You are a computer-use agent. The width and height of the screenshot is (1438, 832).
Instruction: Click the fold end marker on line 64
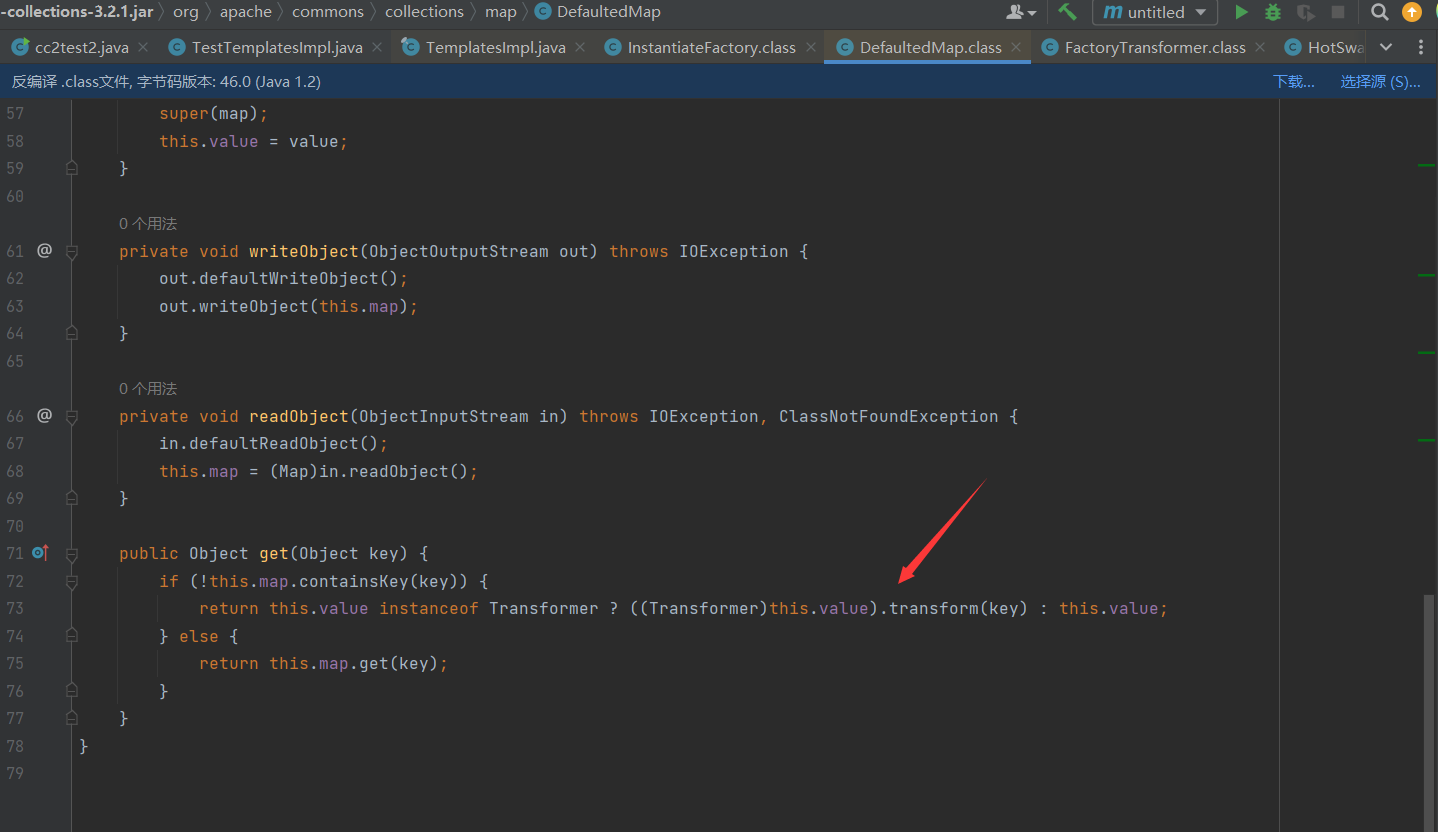(x=71, y=332)
